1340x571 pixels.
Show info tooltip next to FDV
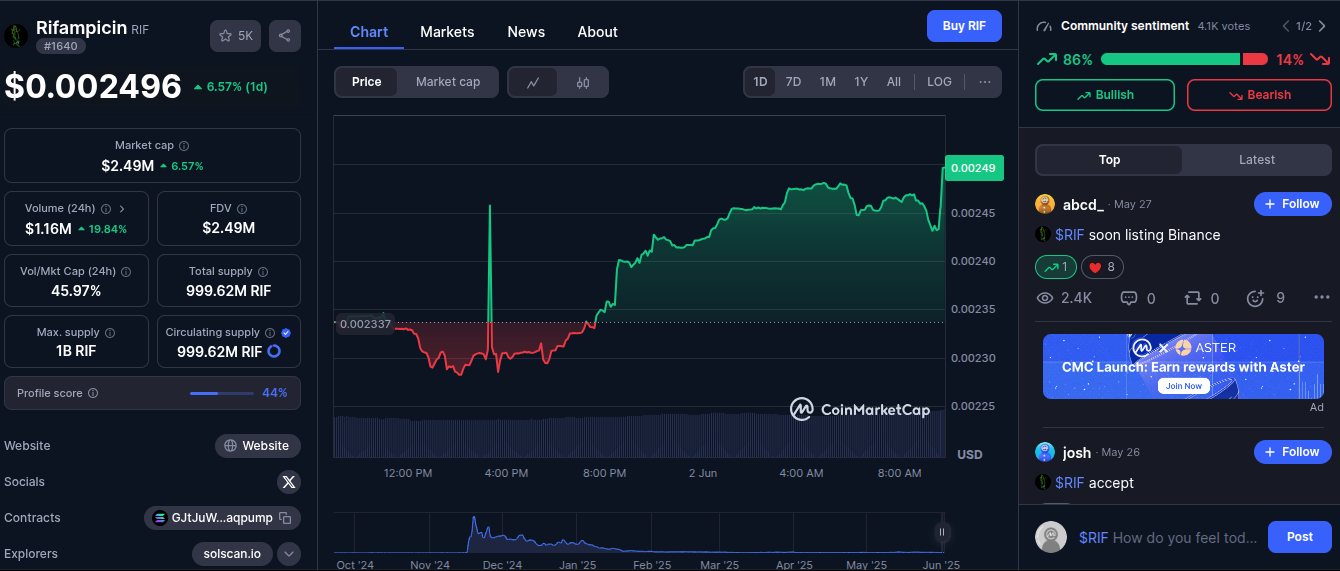coord(240,209)
